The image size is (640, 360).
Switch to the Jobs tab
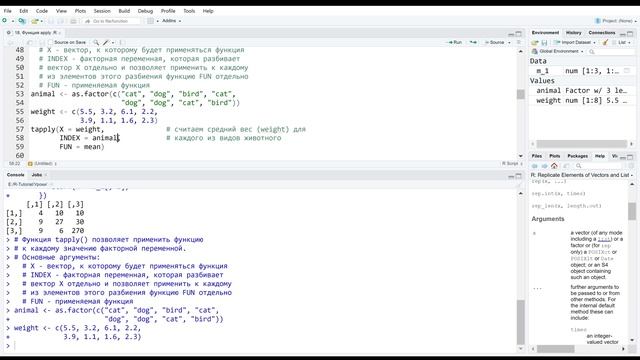pyautogui.click(x=37, y=175)
